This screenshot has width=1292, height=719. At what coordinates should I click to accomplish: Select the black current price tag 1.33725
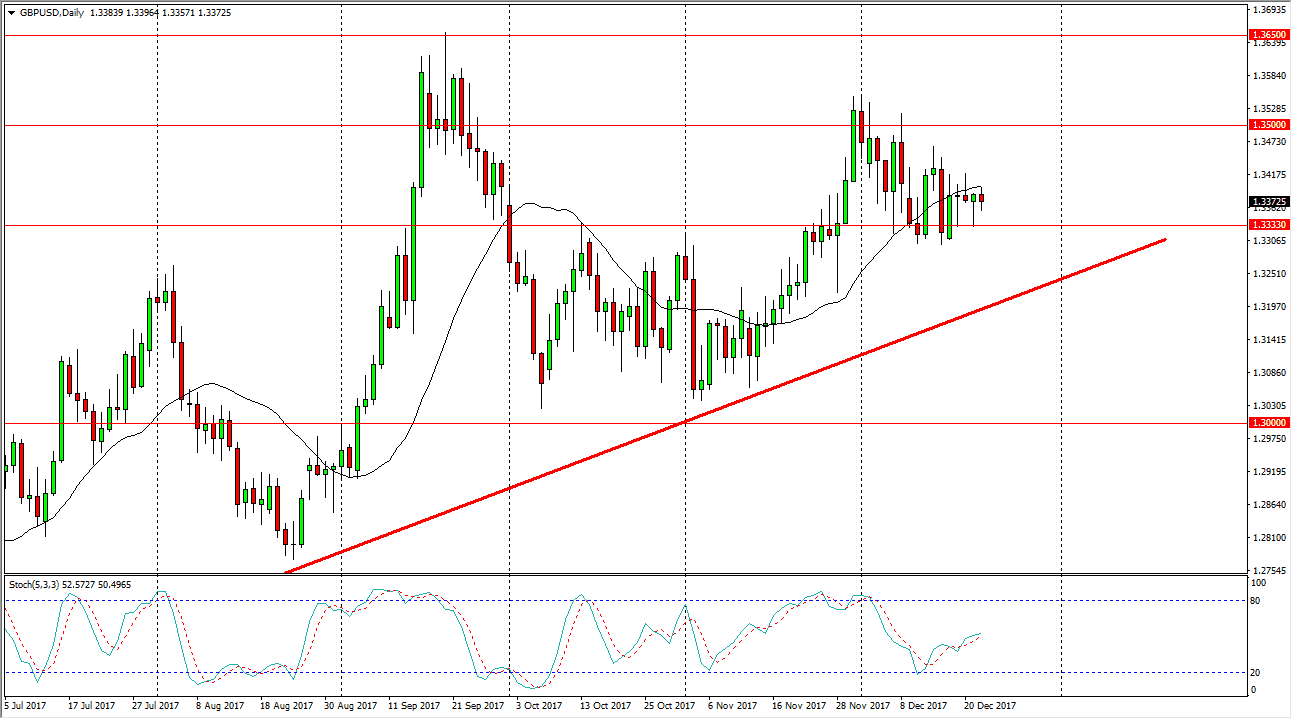pyautogui.click(x=1271, y=200)
